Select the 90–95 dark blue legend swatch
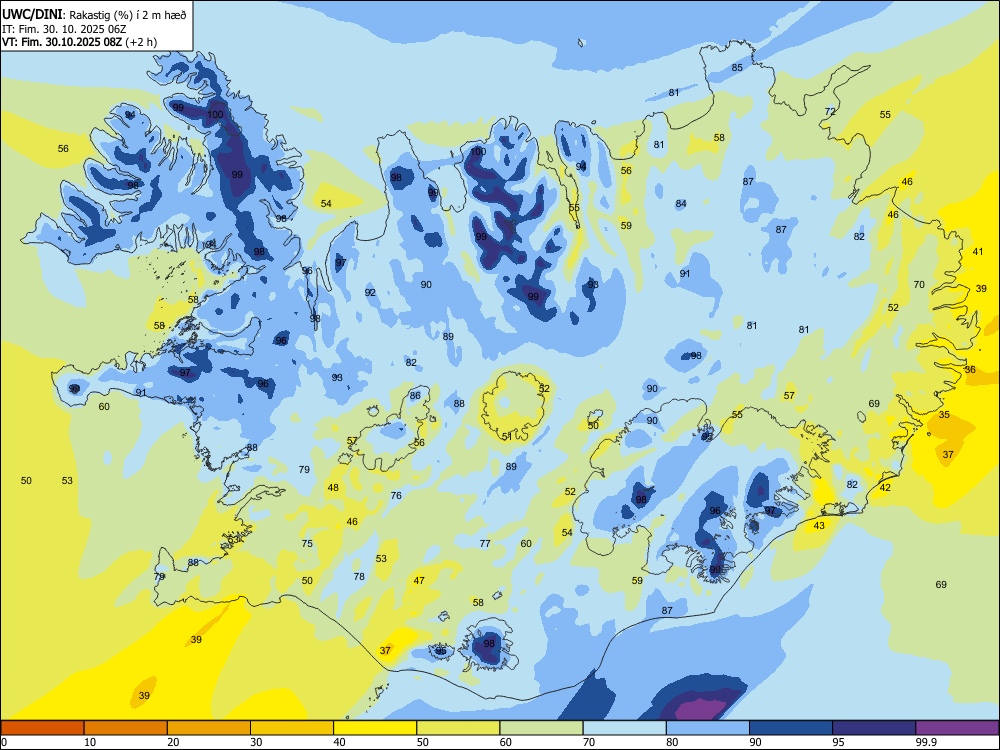Viewport: 1000px width, 750px height. tap(791, 728)
